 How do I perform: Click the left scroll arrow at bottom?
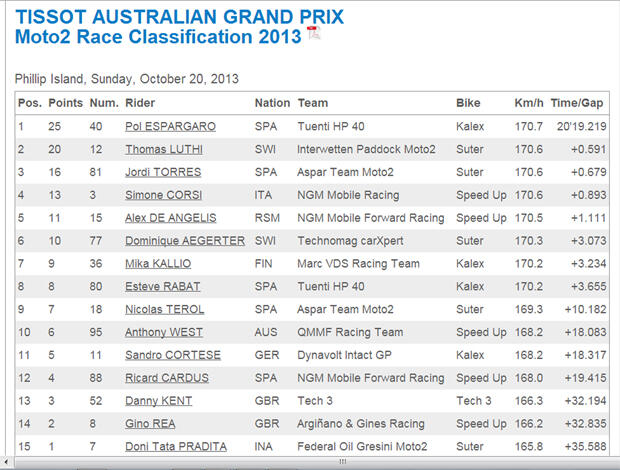6,461
